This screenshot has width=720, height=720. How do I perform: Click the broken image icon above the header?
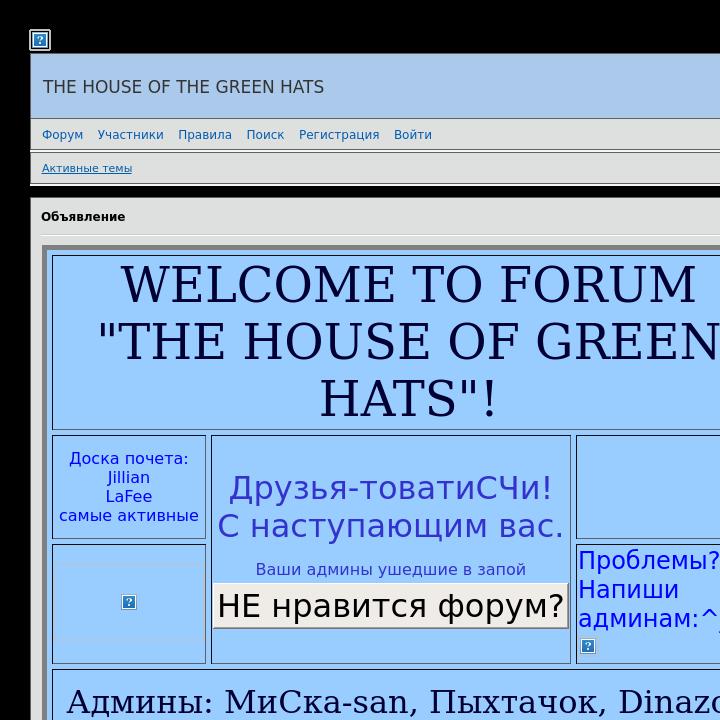tap(40, 40)
